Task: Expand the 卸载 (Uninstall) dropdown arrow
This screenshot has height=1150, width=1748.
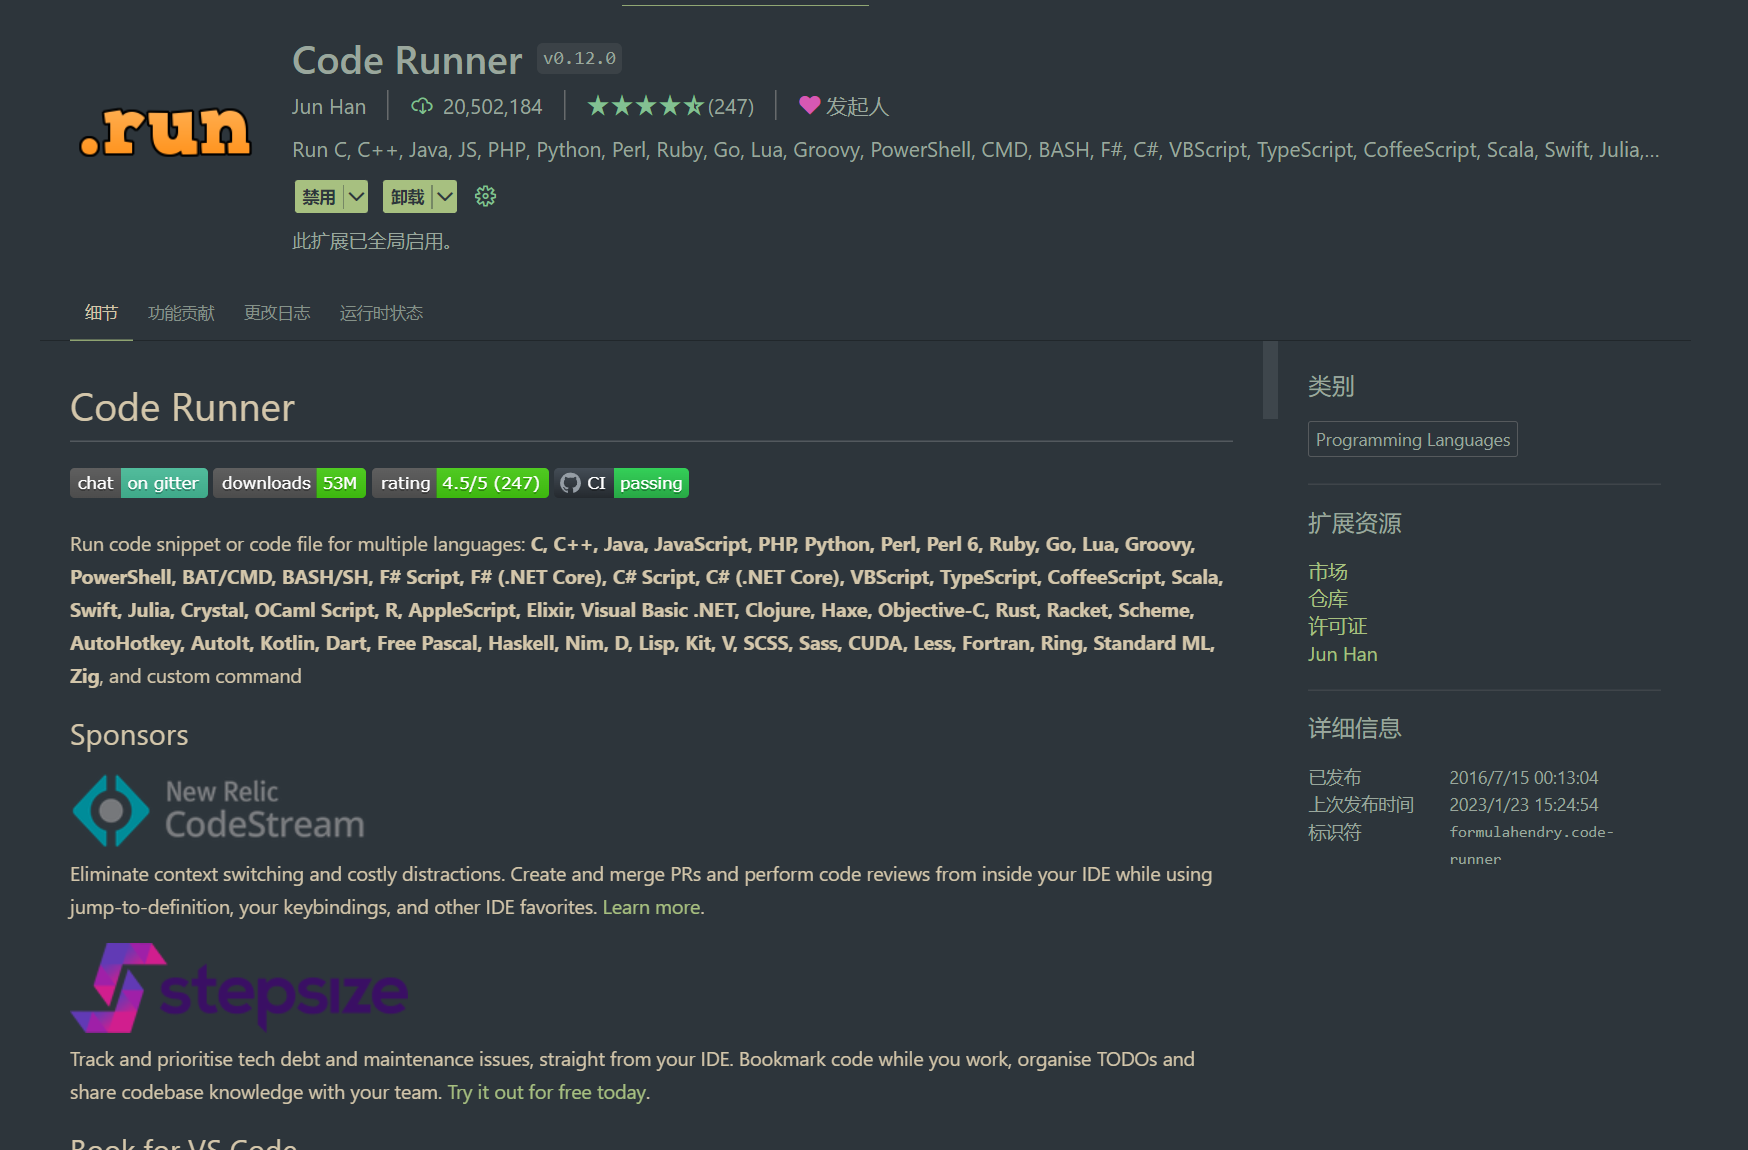Action: point(445,197)
